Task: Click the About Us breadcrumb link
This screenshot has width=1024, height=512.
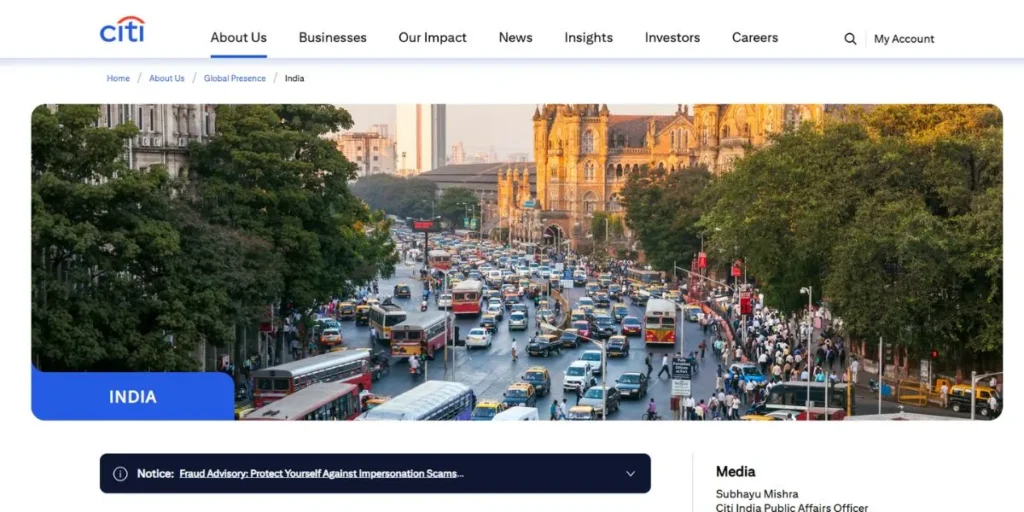Action: (167, 78)
